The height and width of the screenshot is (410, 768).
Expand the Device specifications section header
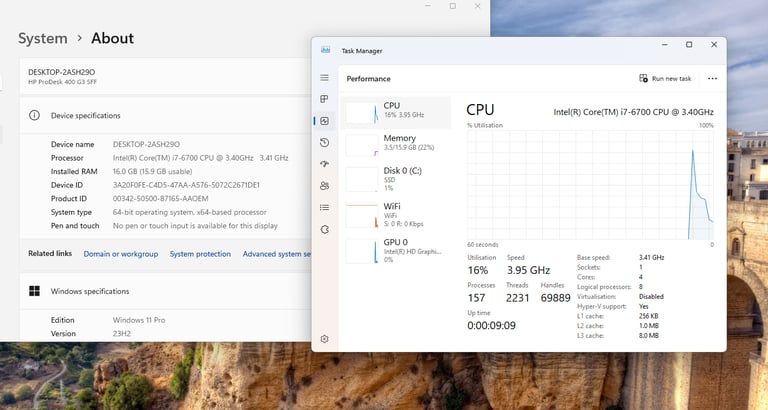click(x=166, y=116)
